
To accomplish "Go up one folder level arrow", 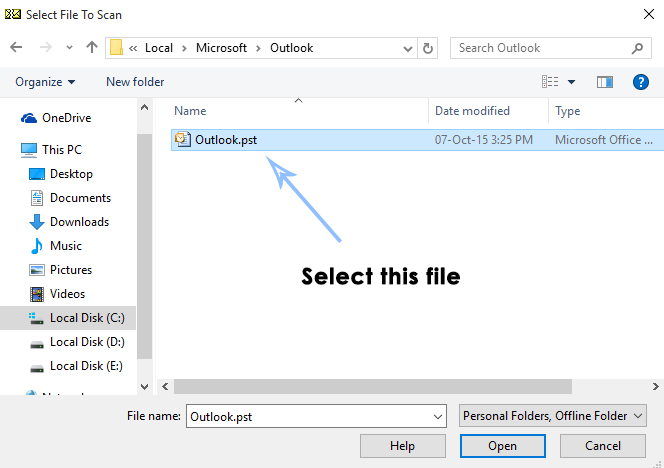I will click(91, 47).
